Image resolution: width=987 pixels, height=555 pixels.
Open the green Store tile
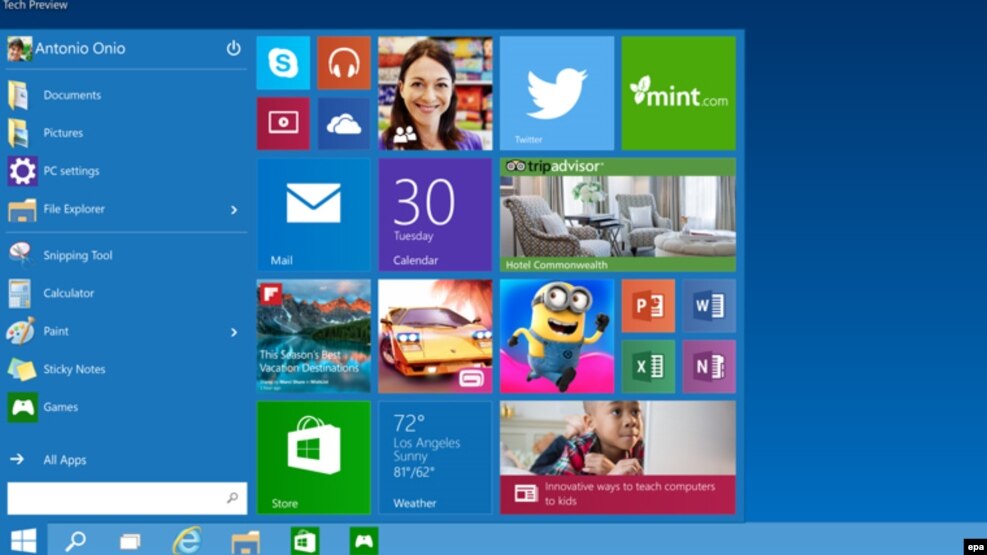313,457
